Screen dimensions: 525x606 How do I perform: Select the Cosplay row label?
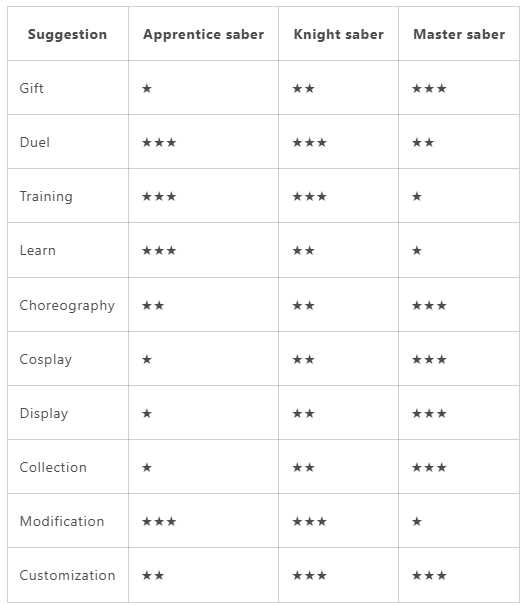(x=46, y=359)
